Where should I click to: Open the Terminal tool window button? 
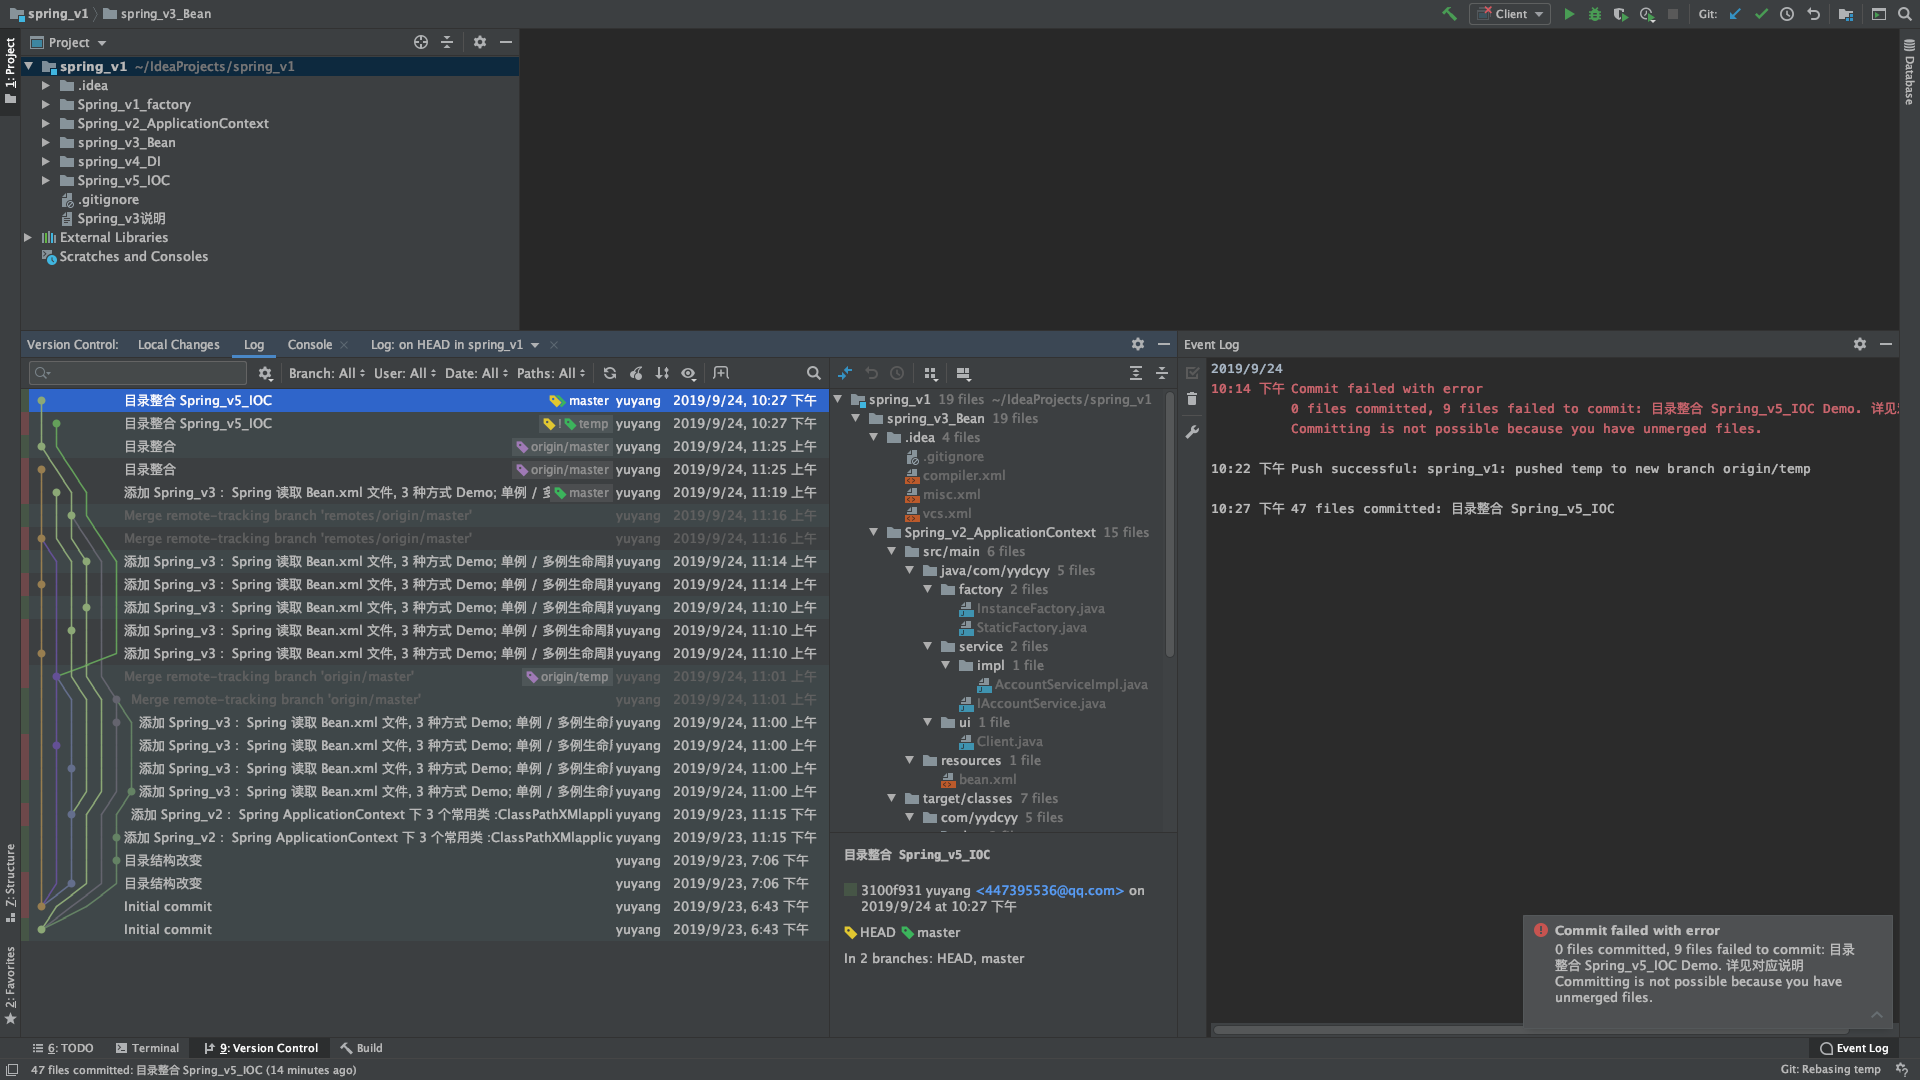pyautogui.click(x=147, y=1047)
